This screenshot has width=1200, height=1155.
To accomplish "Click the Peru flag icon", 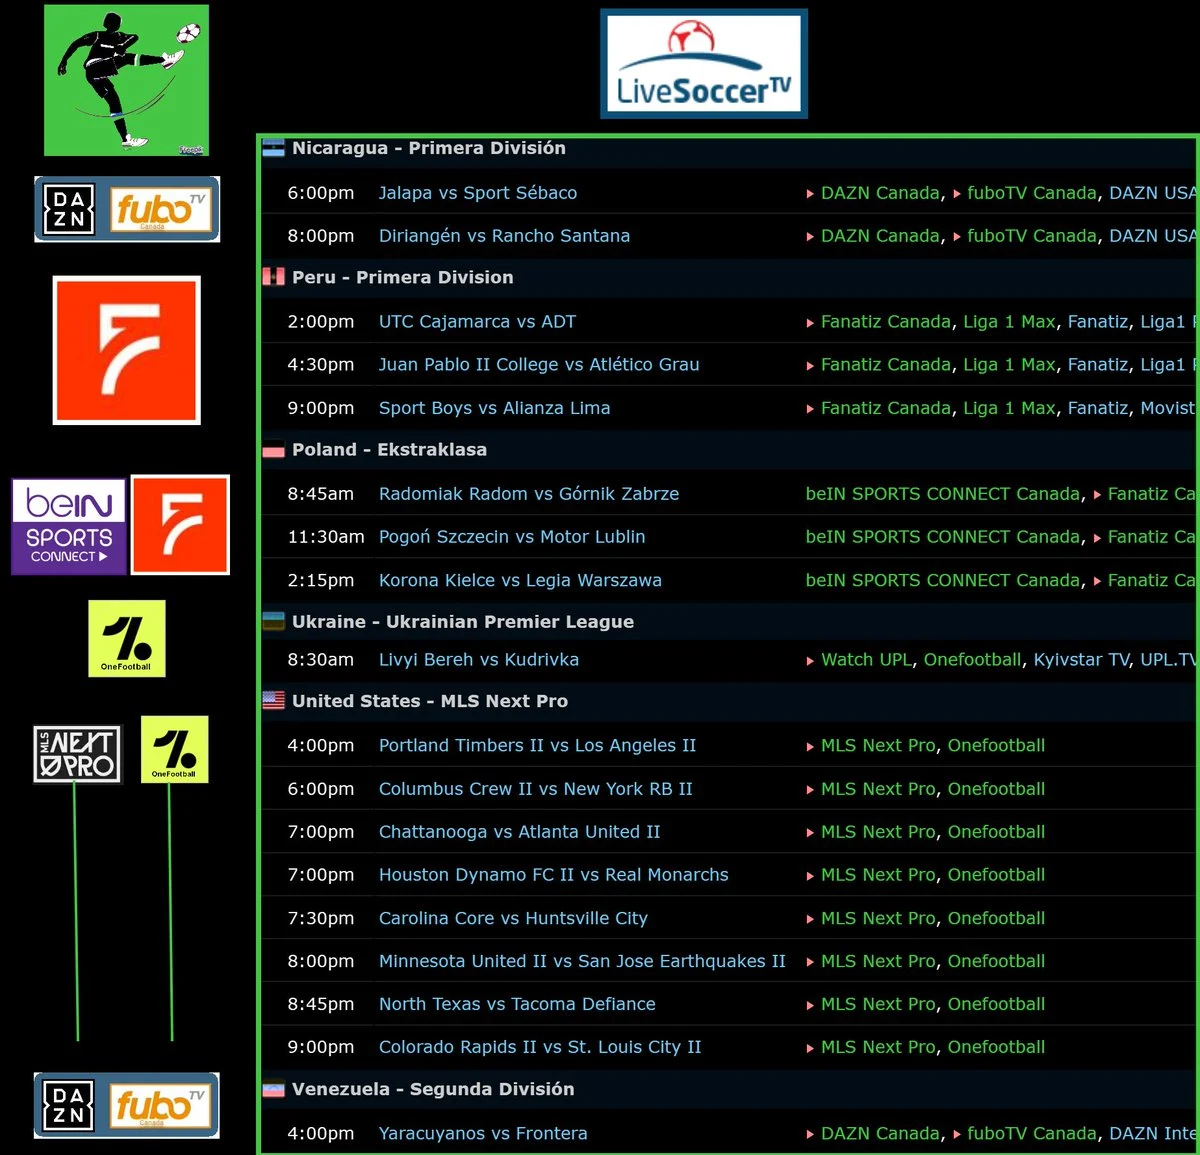I will (x=273, y=277).
